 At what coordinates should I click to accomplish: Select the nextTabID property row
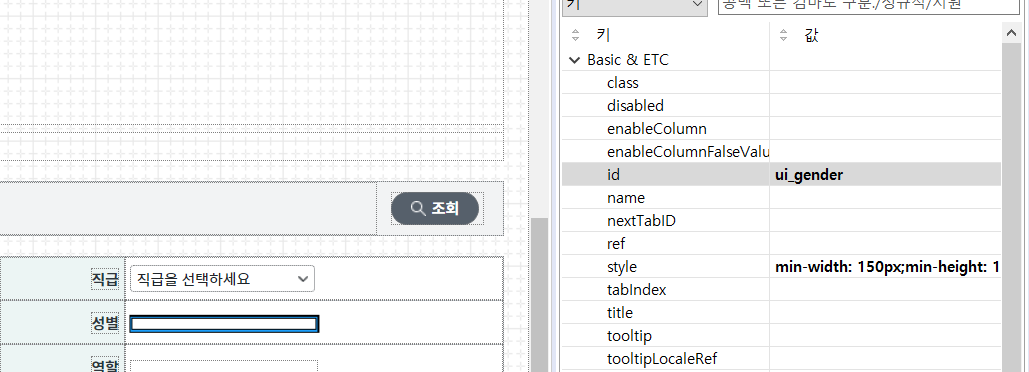tap(781, 220)
